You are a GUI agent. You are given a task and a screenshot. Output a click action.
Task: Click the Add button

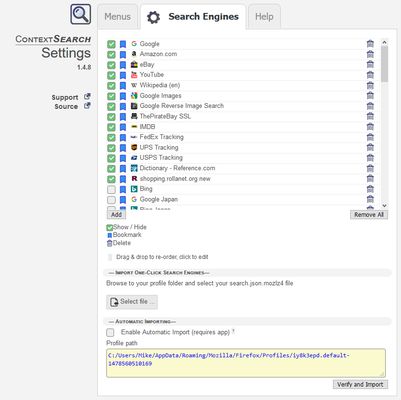[116, 215]
